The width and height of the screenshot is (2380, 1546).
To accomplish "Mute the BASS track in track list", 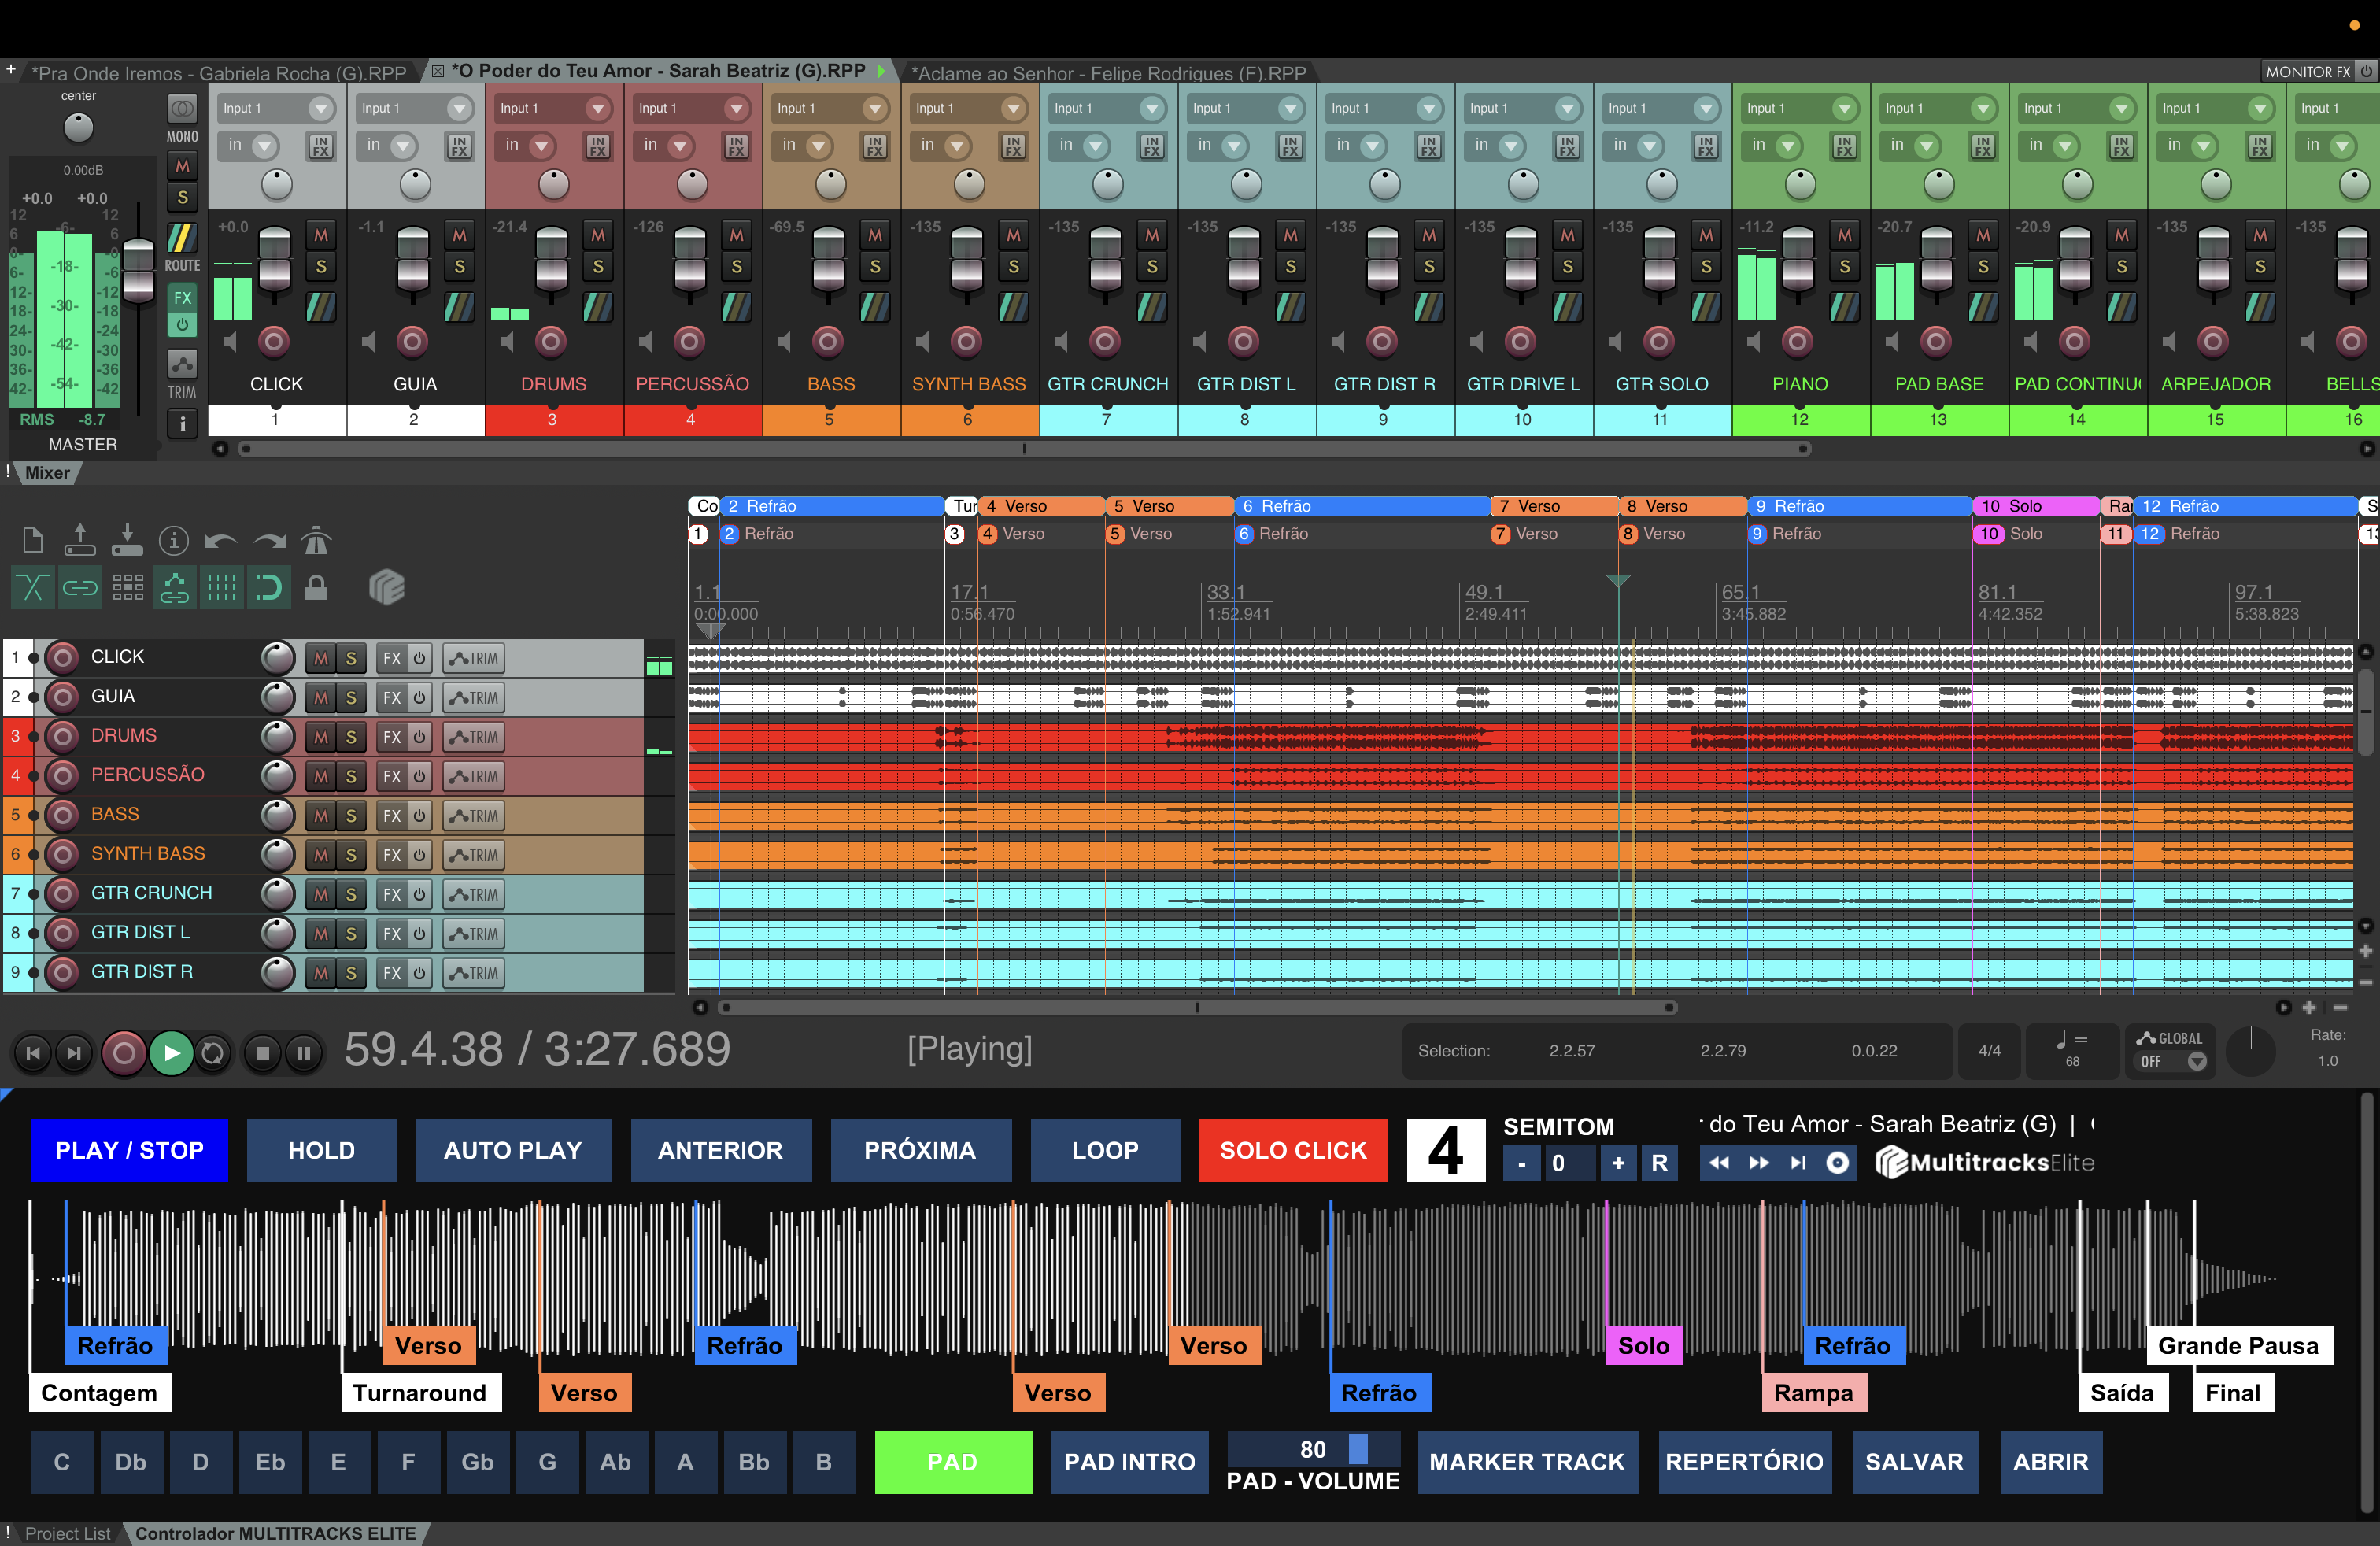I will point(321,816).
